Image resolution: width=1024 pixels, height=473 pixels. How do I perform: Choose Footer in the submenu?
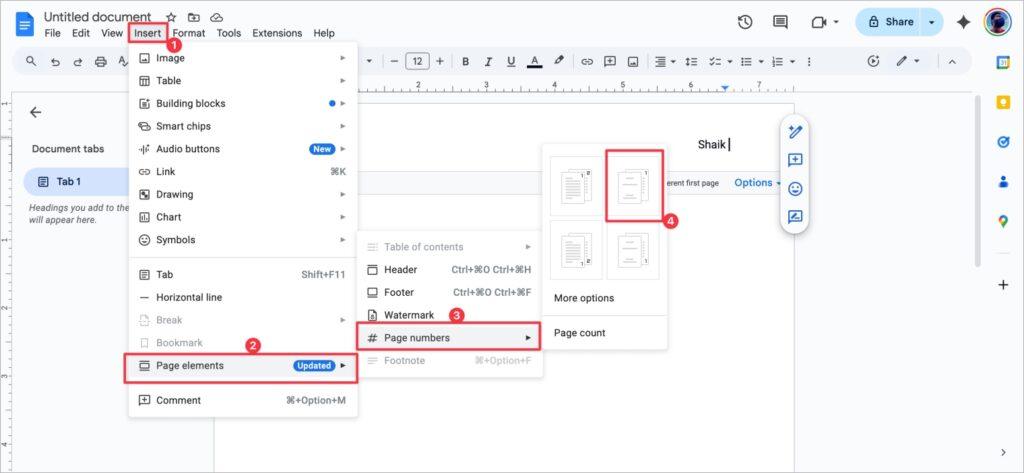click(x=449, y=293)
